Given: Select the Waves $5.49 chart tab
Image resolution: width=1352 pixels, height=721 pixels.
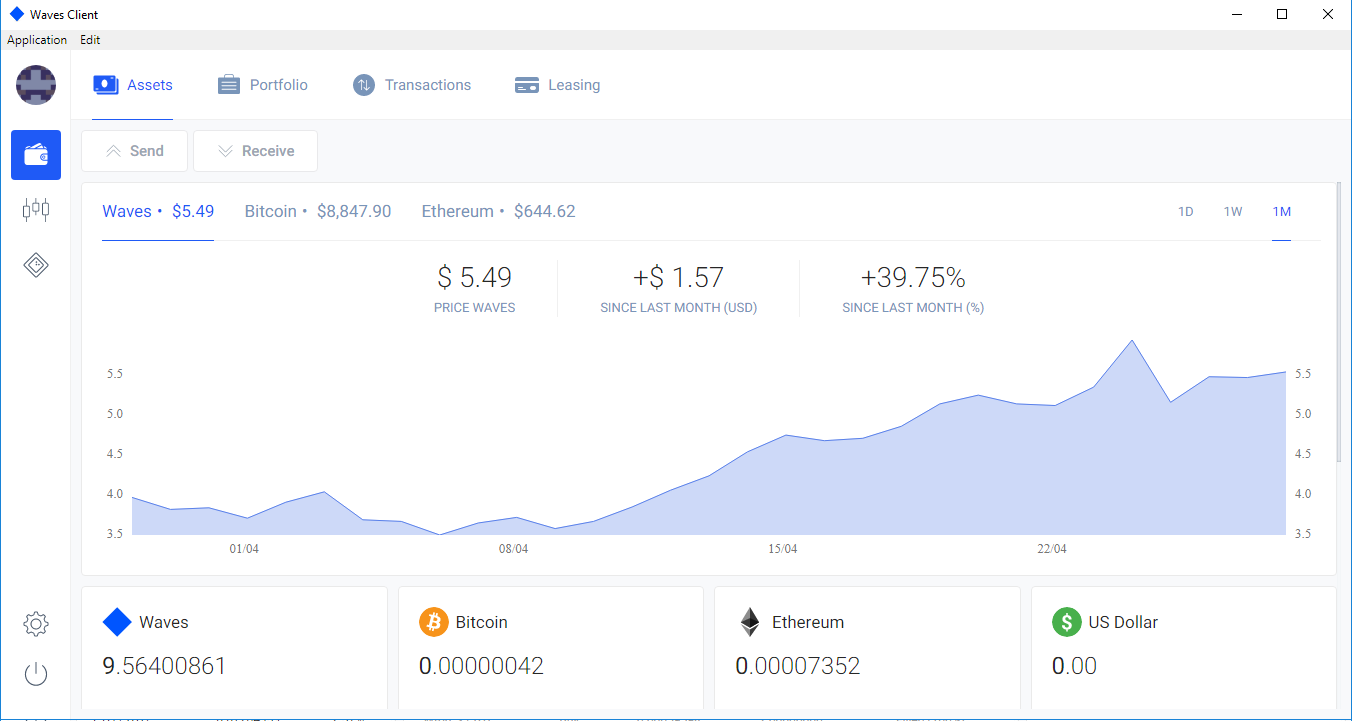Looking at the screenshot, I should pyautogui.click(x=158, y=211).
